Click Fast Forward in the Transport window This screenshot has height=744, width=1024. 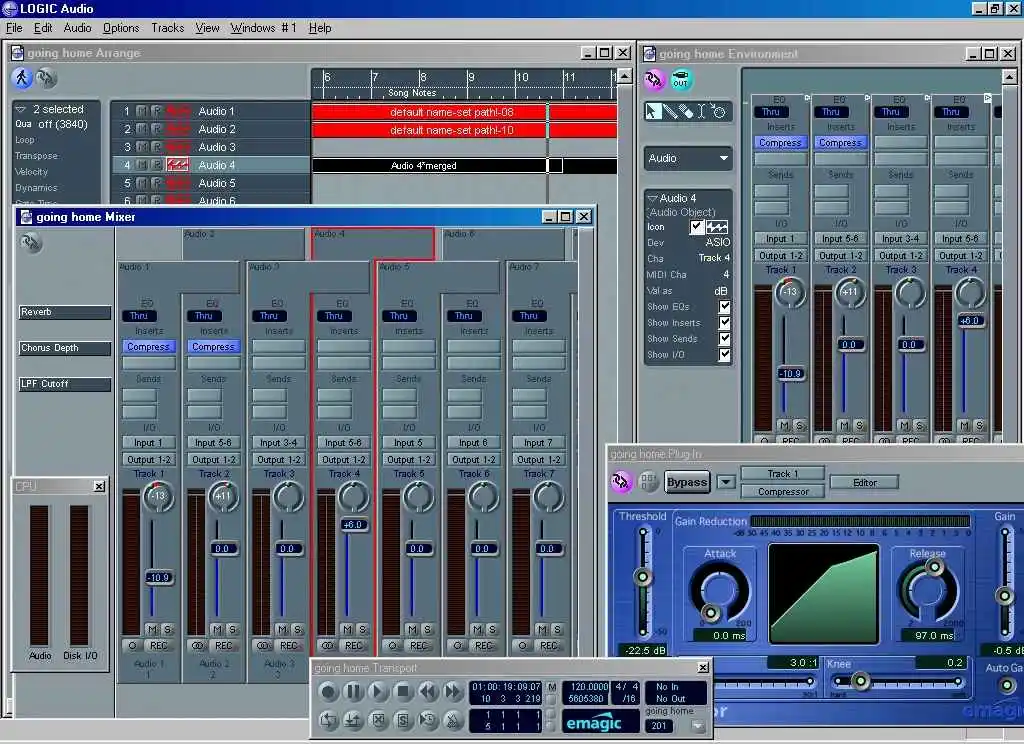[453, 691]
